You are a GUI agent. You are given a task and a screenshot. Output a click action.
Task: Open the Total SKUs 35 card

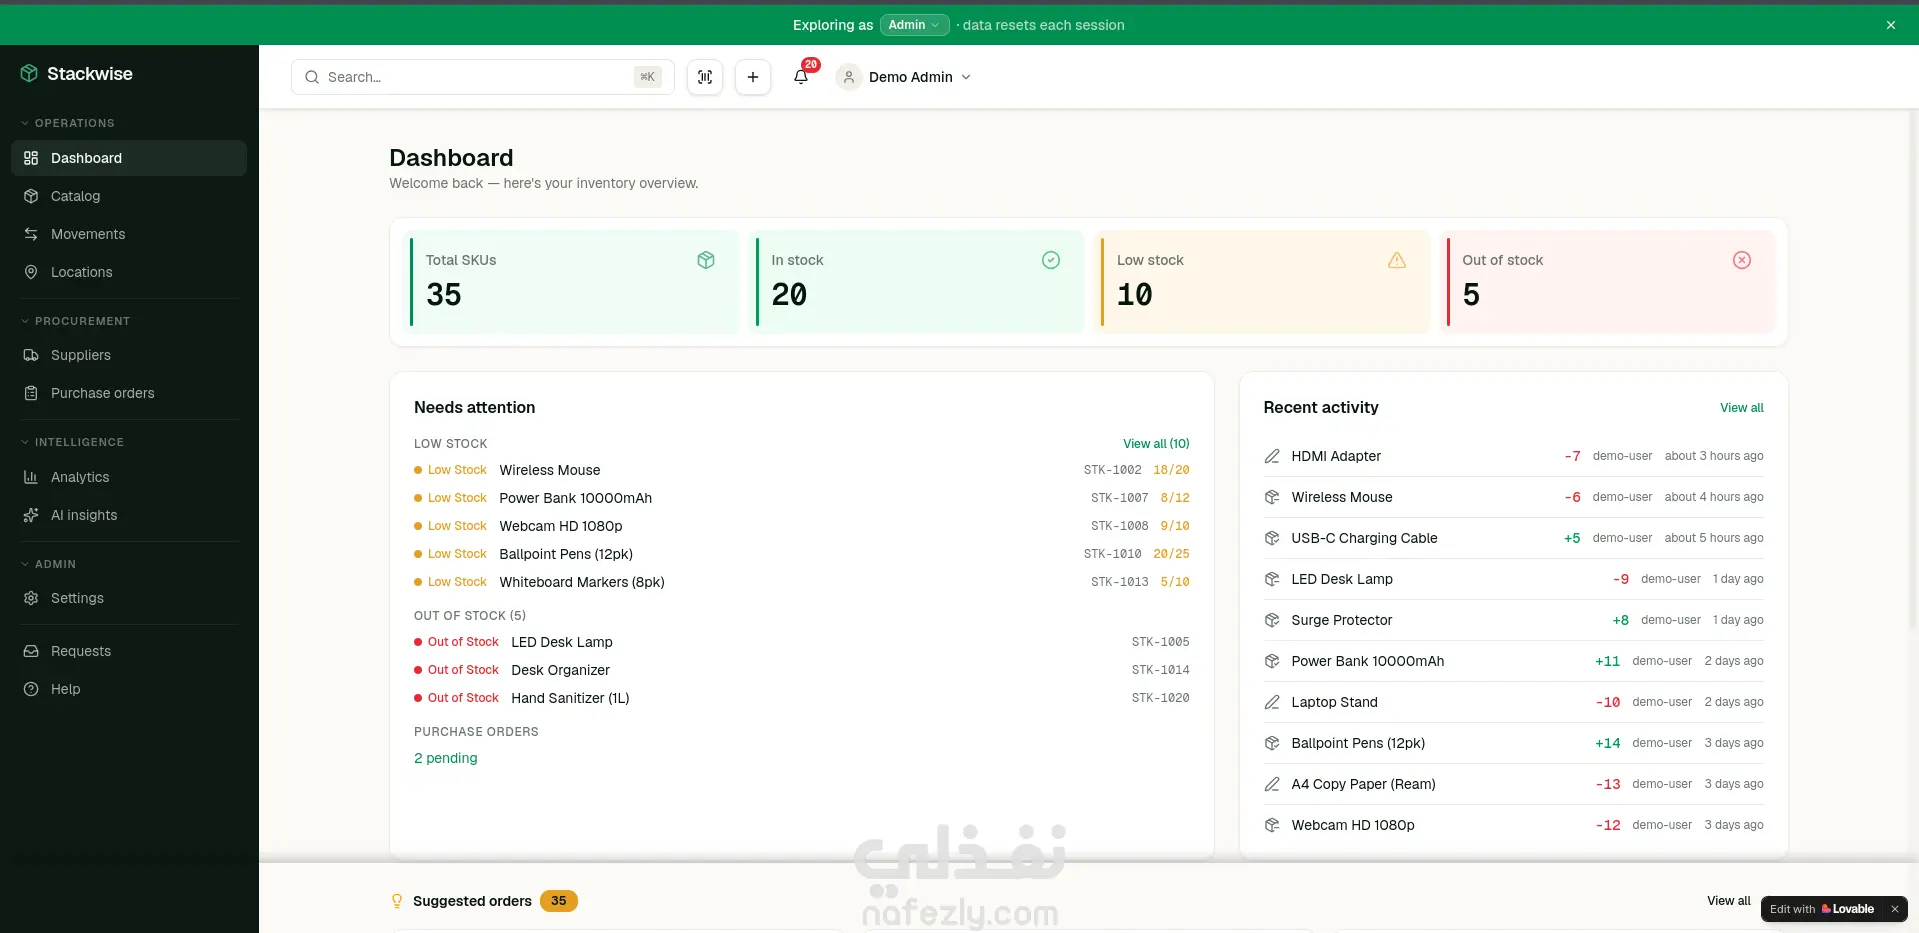(x=571, y=282)
